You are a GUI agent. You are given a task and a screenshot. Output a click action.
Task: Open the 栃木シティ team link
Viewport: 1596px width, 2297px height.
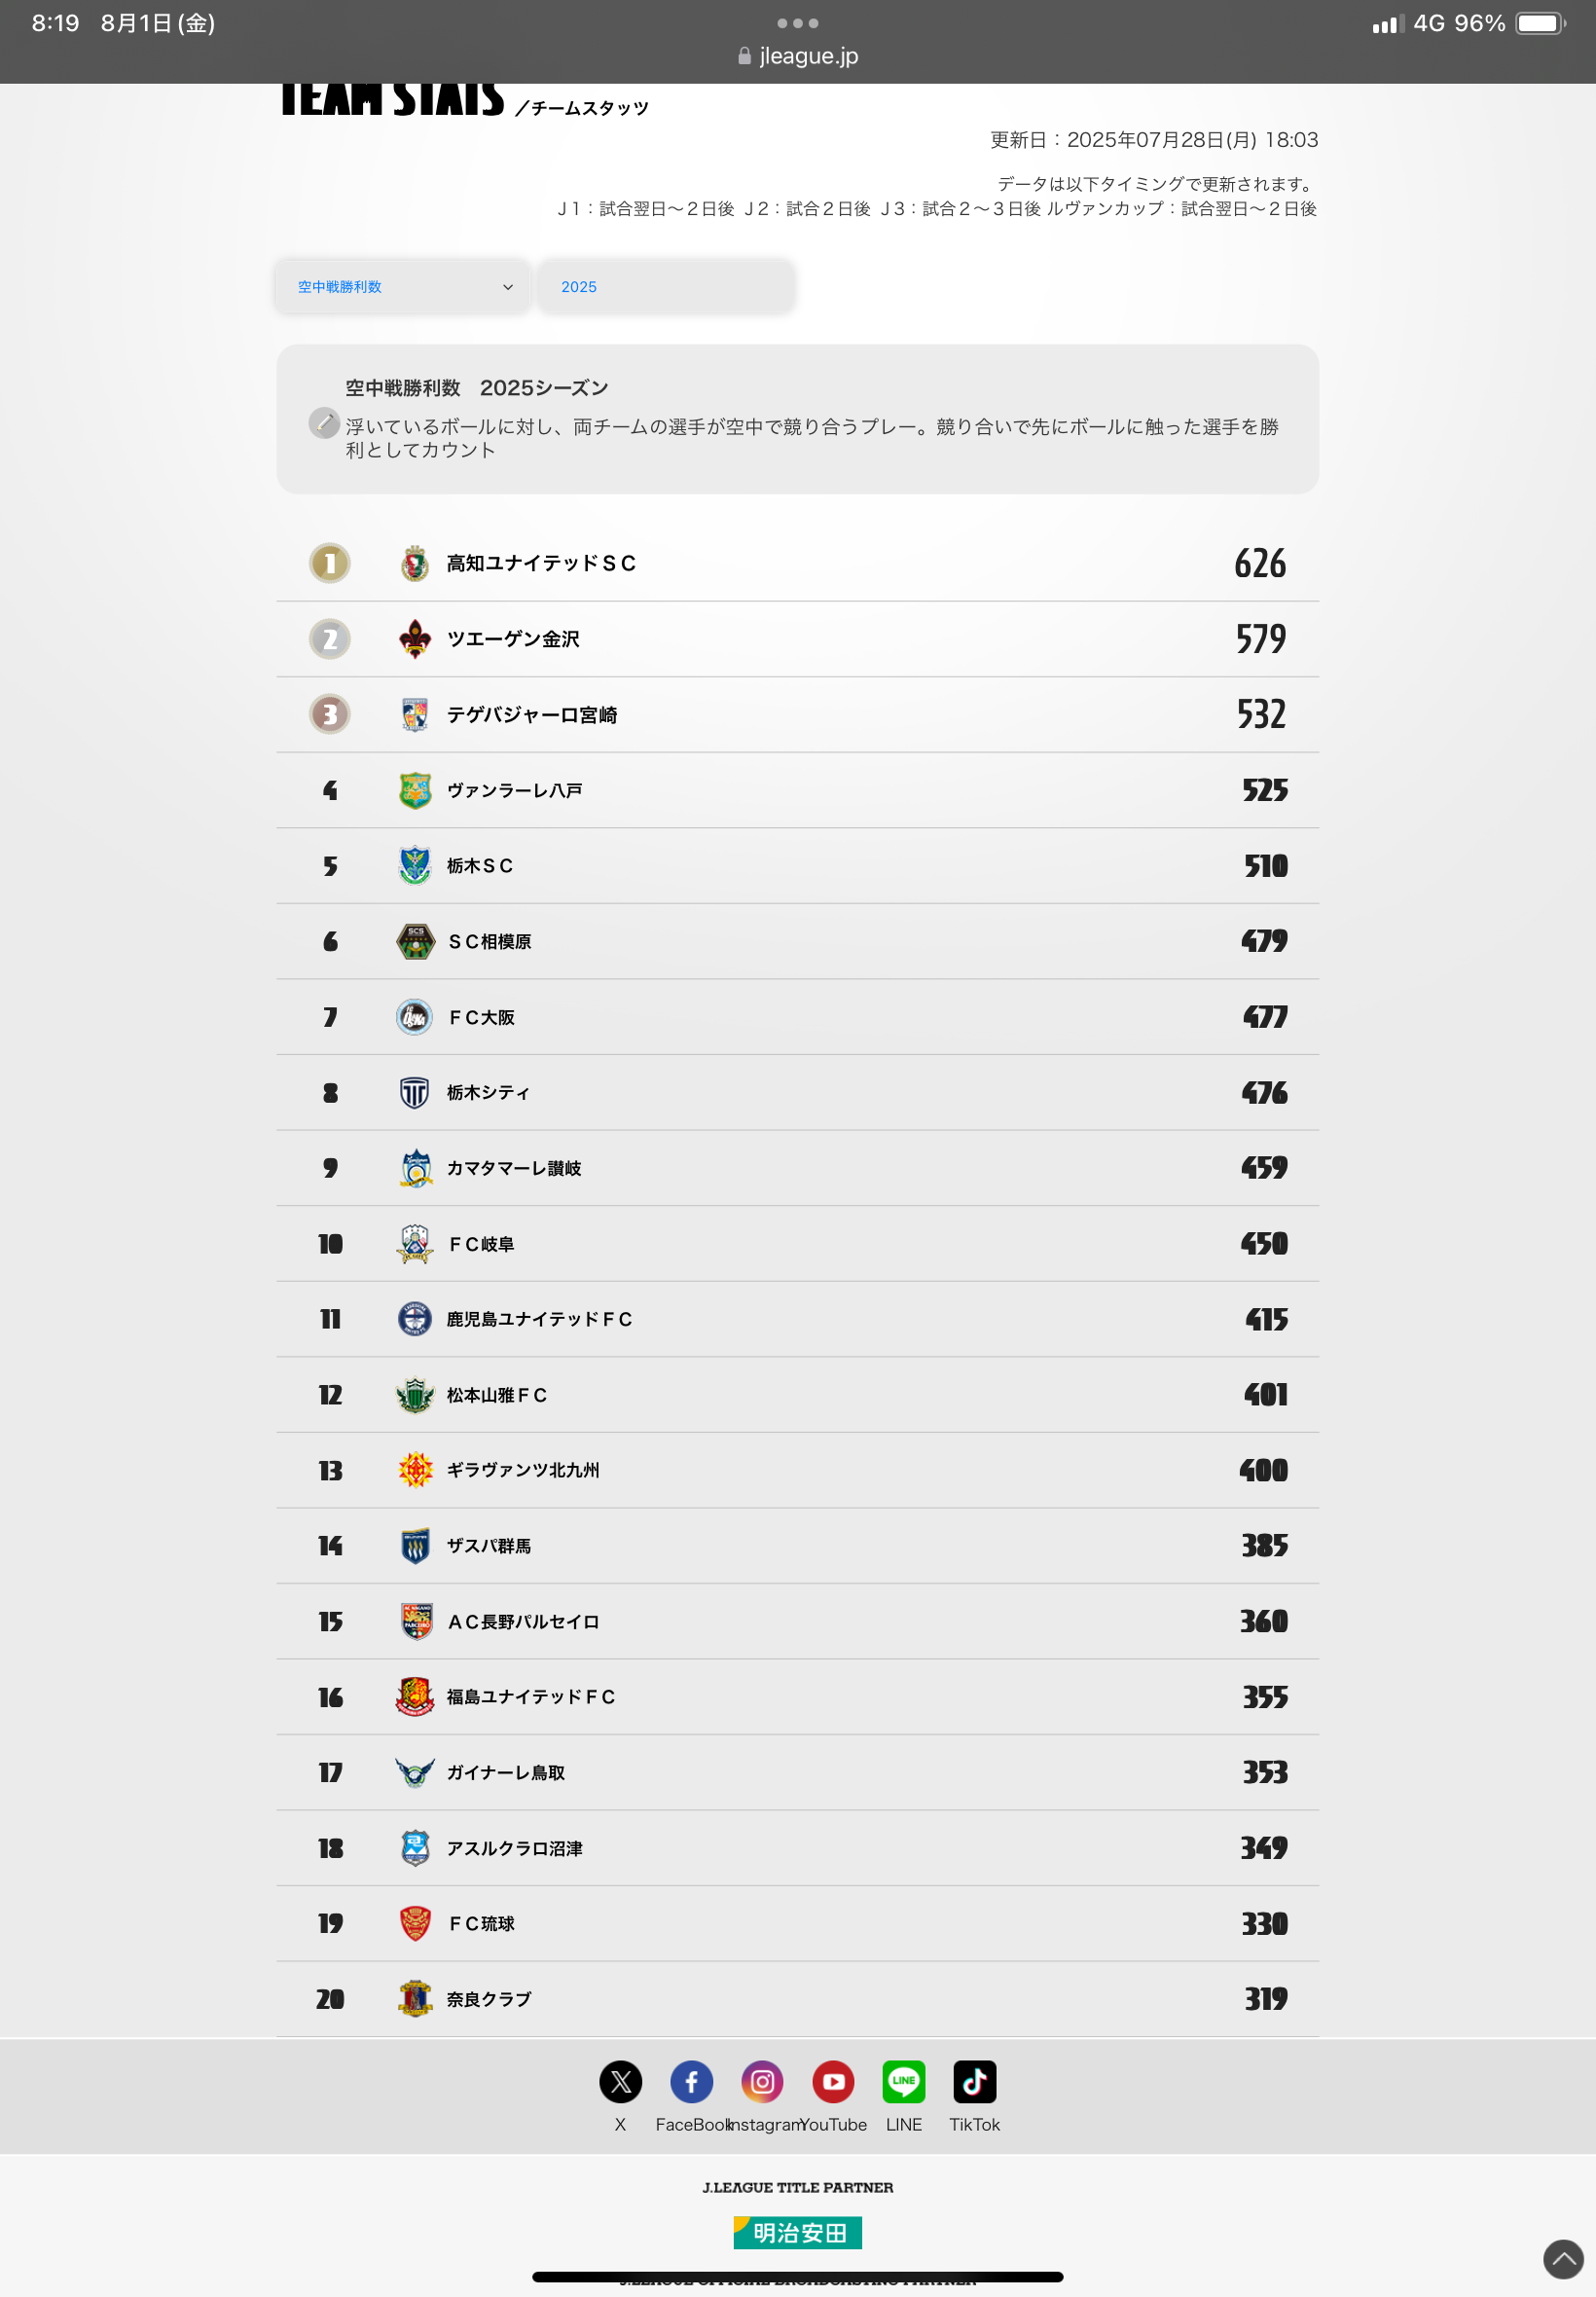[488, 1092]
